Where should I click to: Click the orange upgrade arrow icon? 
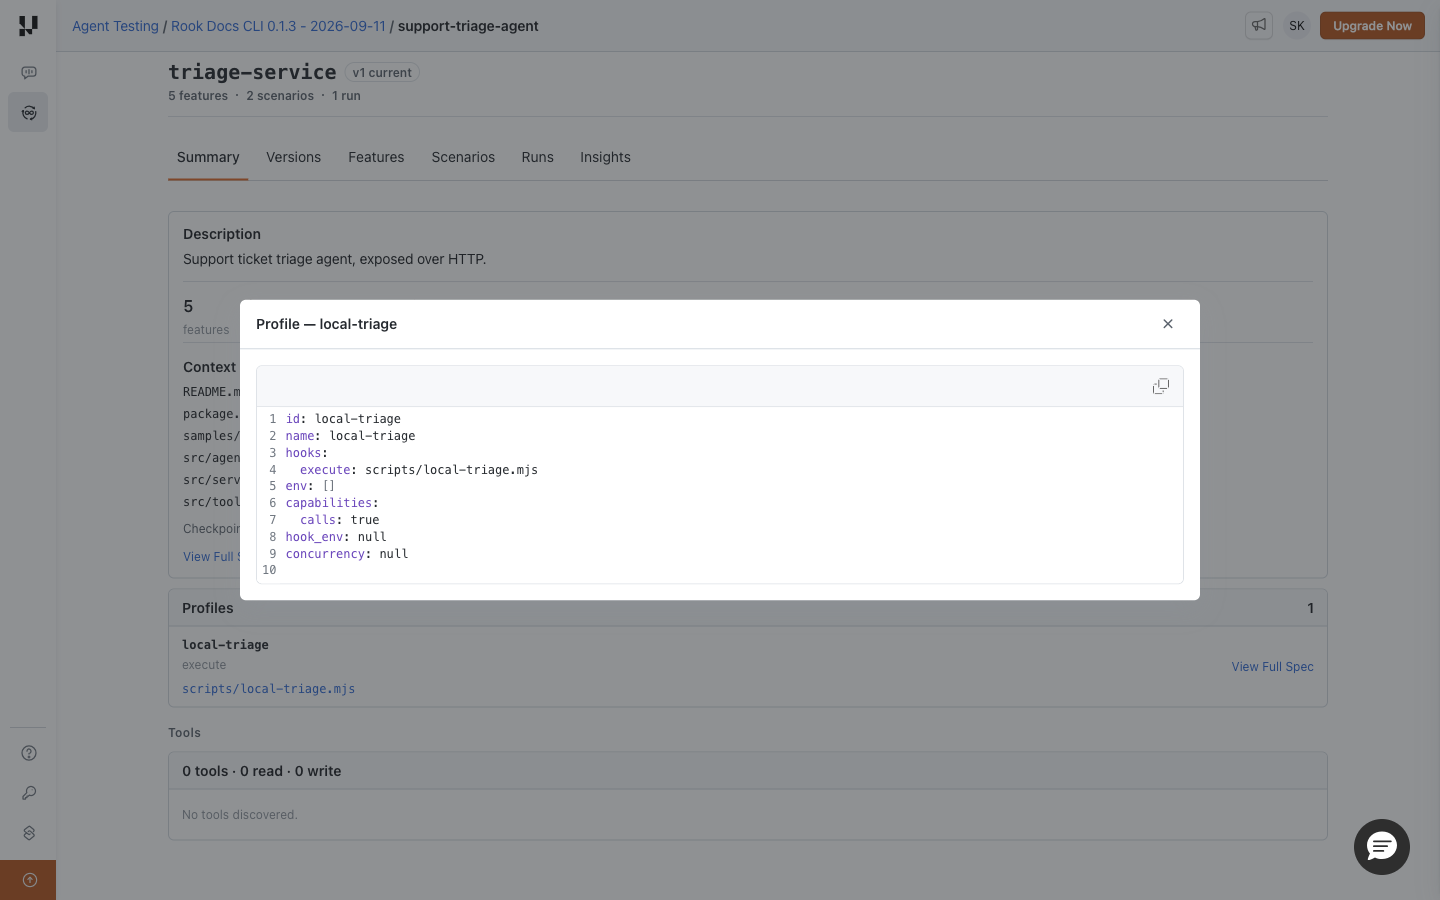click(x=29, y=880)
